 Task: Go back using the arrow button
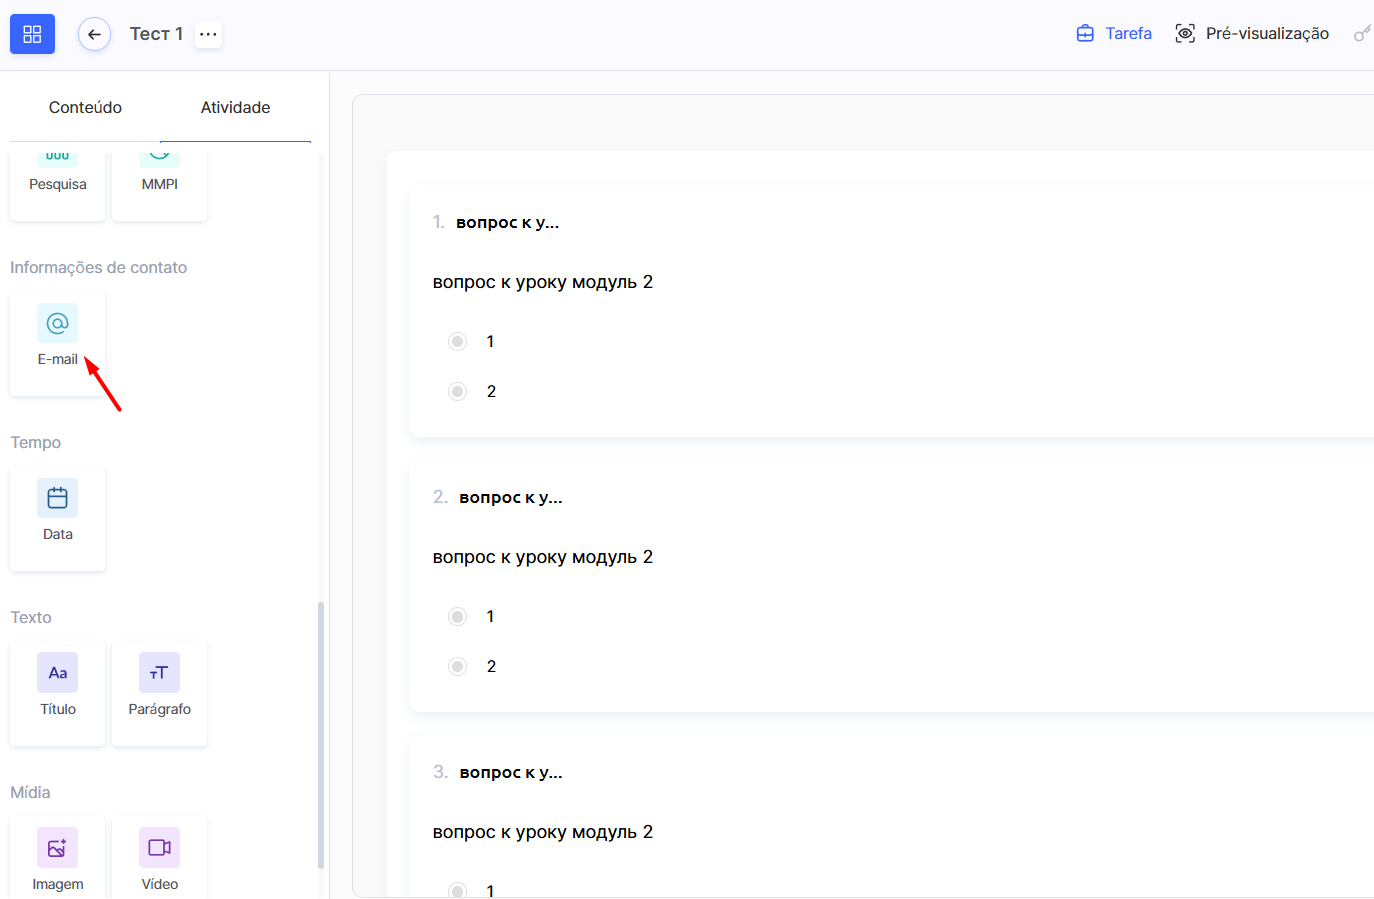94,34
